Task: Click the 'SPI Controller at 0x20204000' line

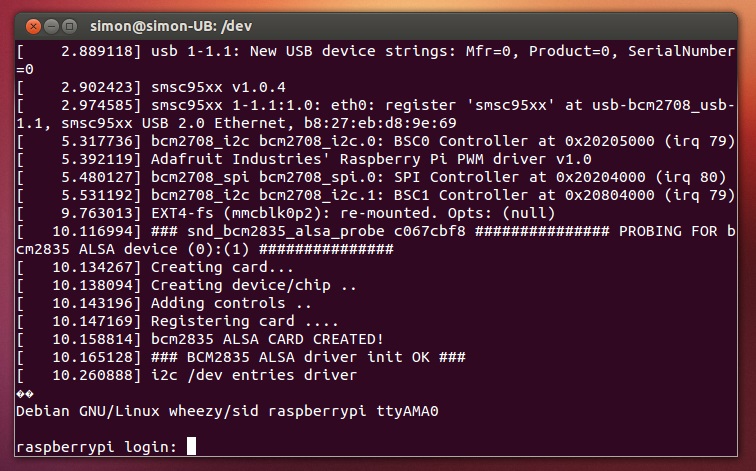Action: (x=371, y=177)
